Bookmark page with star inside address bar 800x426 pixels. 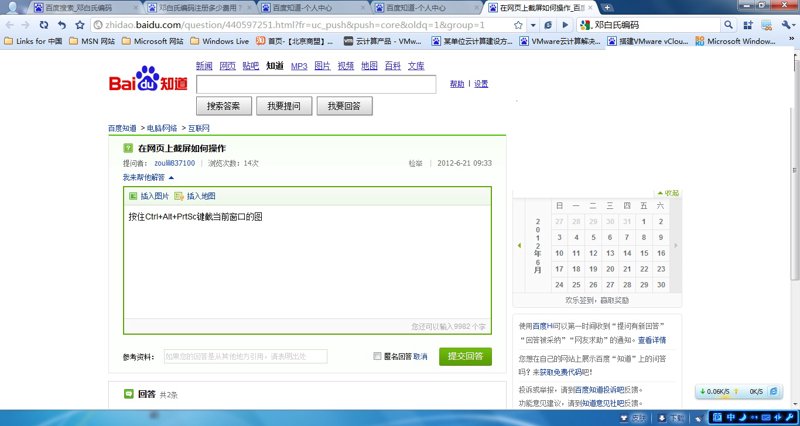point(518,25)
